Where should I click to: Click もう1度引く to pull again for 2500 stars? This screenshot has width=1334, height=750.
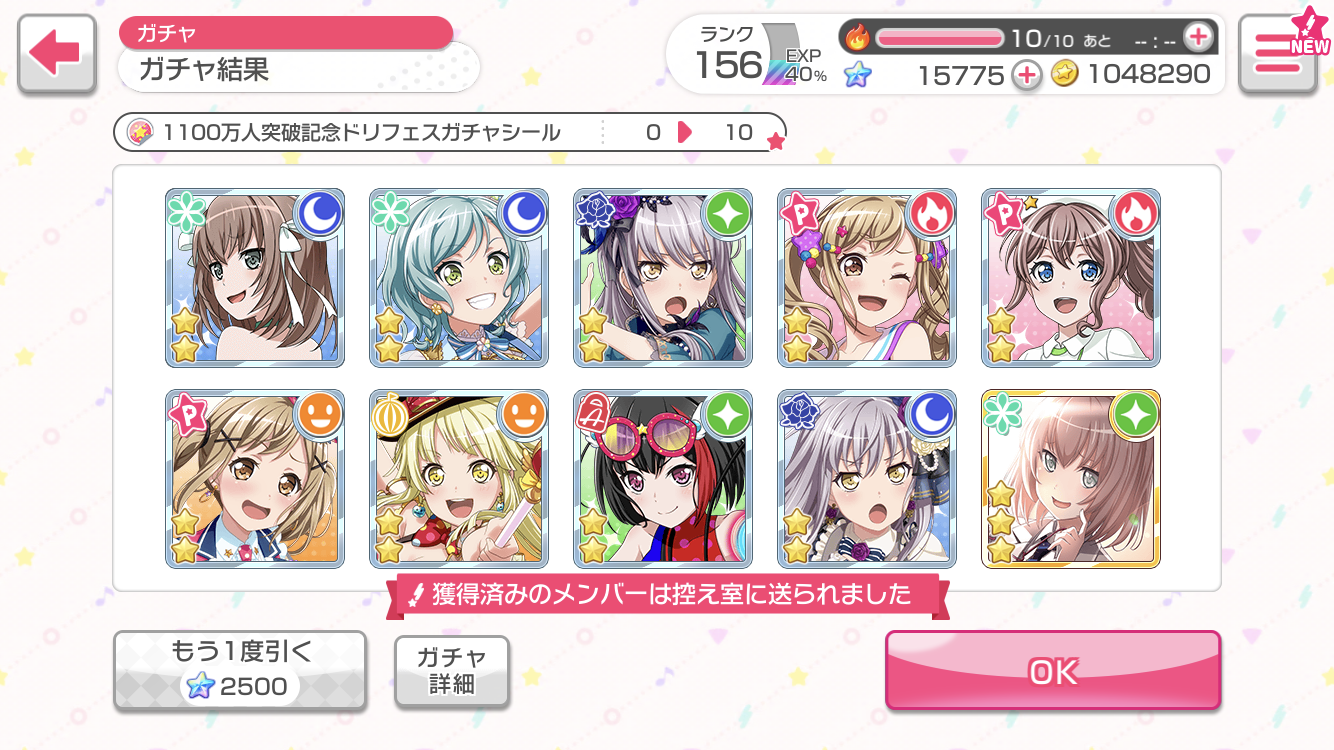[240, 670]
